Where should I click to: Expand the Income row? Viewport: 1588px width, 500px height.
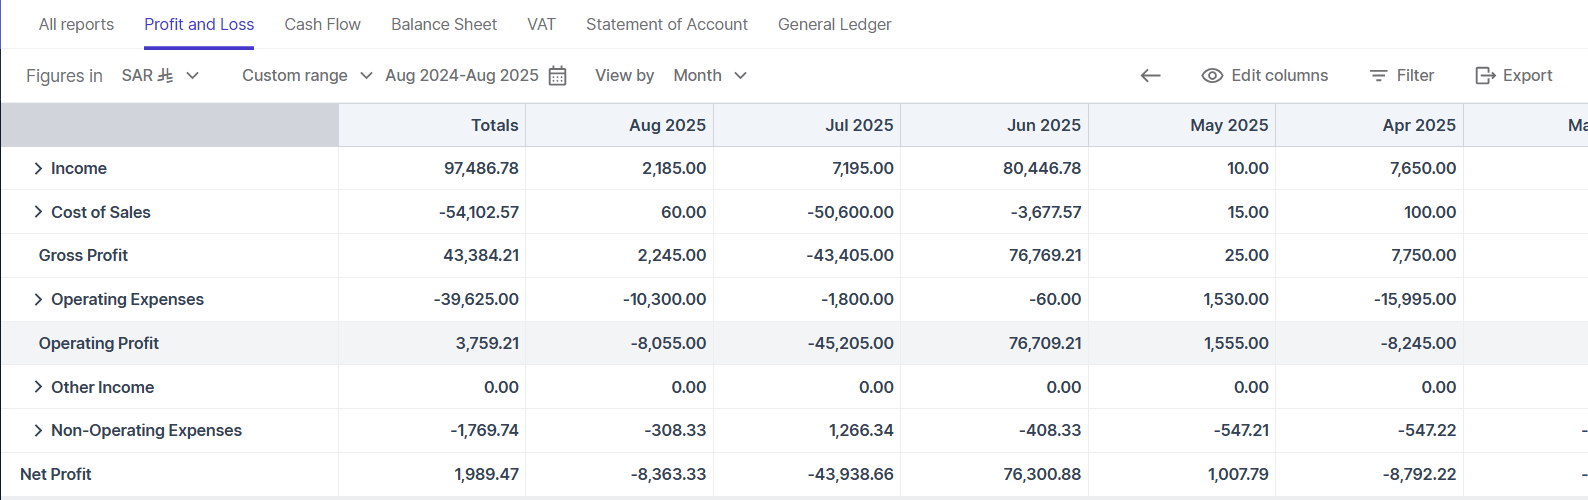tap(38, 169)
